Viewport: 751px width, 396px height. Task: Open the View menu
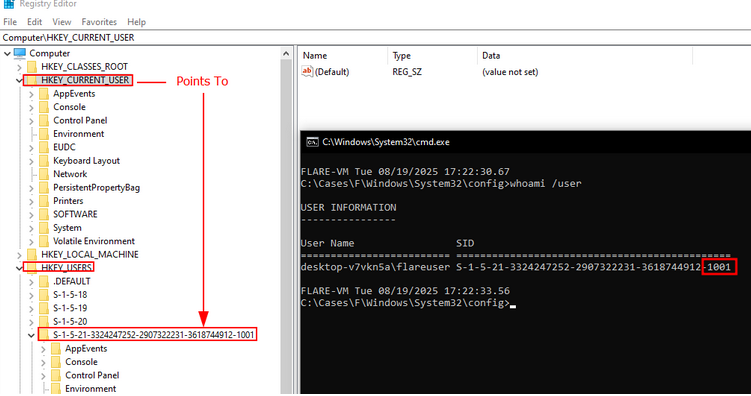click(x=62, y=22)
